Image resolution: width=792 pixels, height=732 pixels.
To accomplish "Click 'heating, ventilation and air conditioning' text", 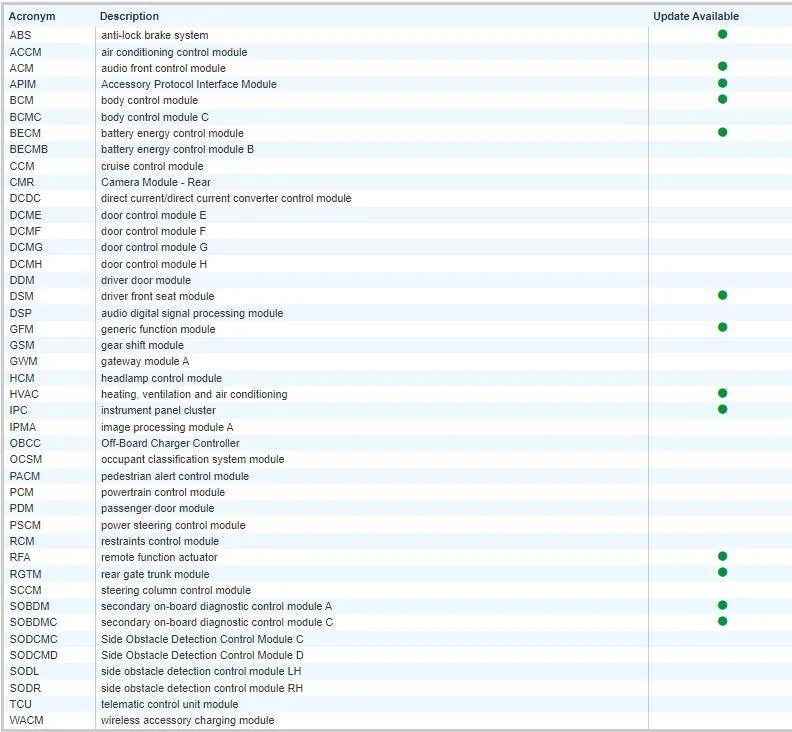I will 194,395.
